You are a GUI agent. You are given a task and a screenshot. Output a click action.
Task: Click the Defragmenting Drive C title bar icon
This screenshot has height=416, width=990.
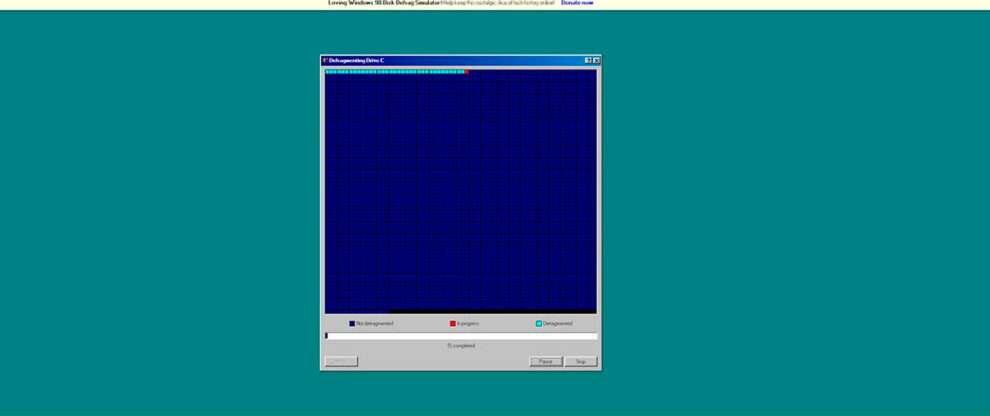(325, 61)
